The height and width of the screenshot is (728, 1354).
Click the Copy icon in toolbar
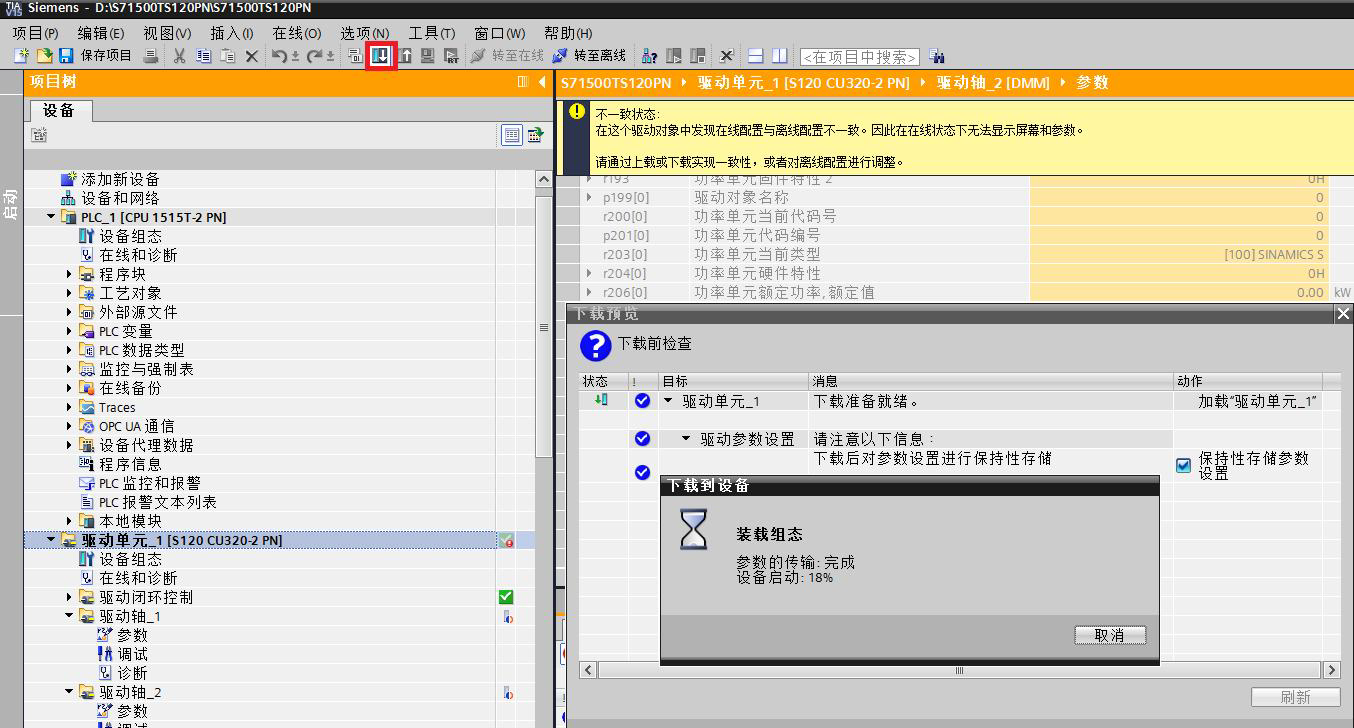pos(204,56)
